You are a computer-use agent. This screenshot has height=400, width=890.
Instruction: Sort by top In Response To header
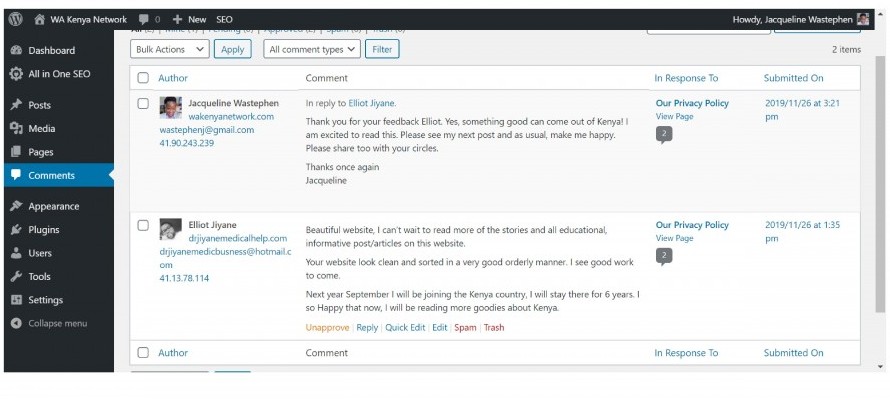point(686,78)
